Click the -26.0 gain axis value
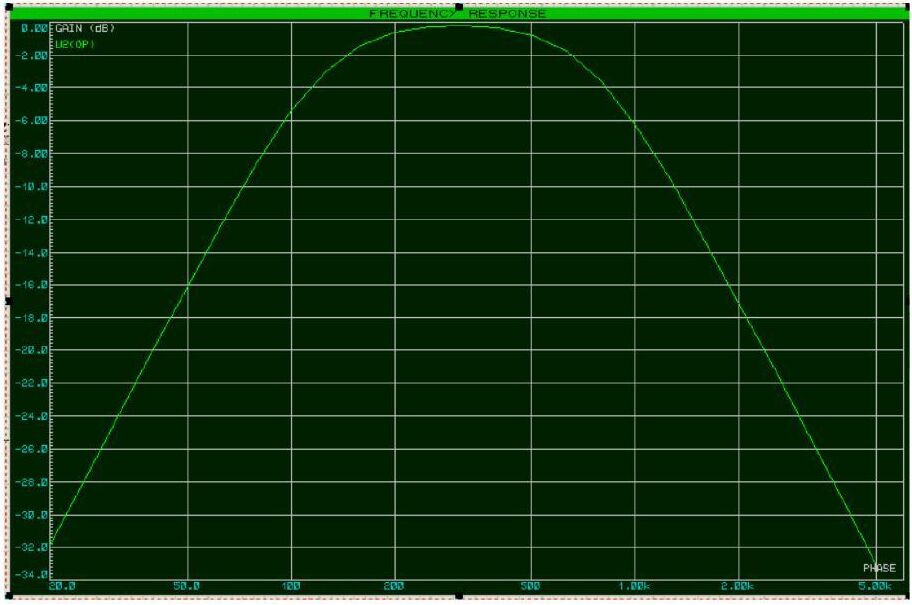This screenshot has width=912, height=605. tap(33, 449)
